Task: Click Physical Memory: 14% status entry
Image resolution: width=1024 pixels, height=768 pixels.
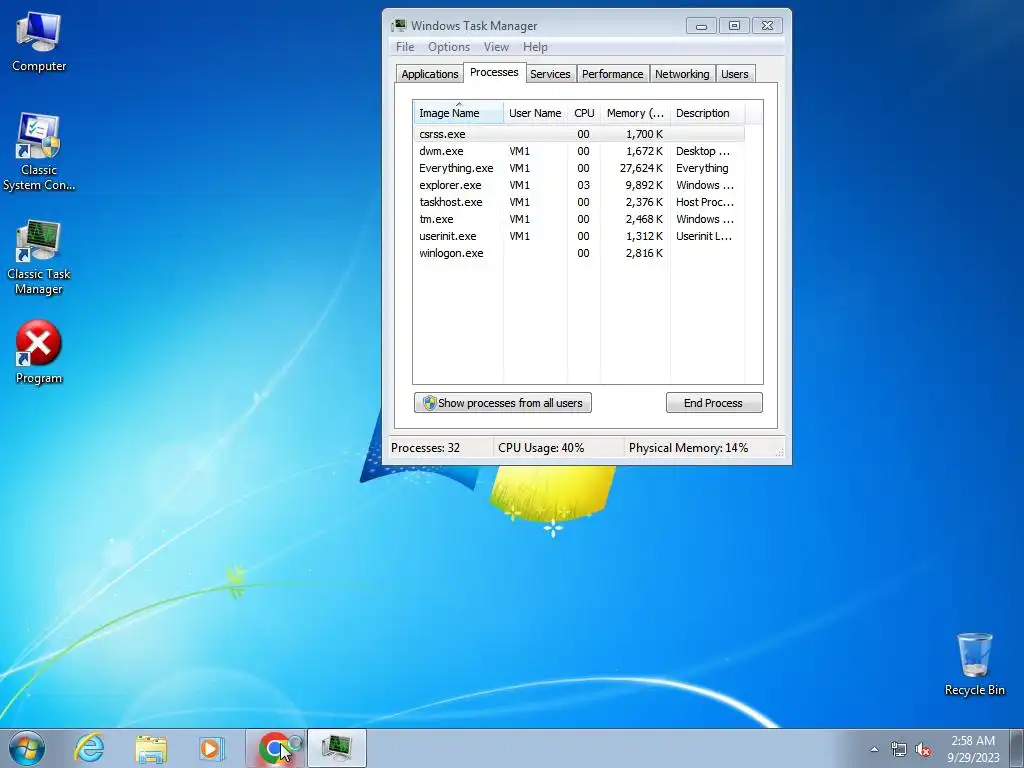Action: [x=688, y=448]
